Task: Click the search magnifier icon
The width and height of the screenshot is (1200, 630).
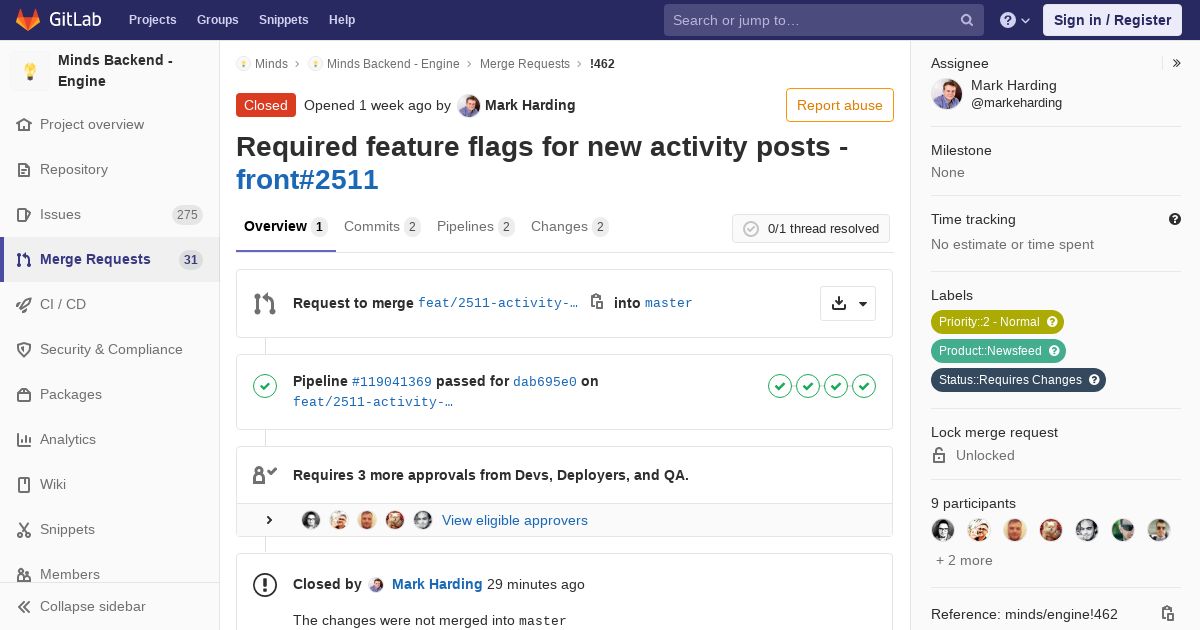Action: 967,20
